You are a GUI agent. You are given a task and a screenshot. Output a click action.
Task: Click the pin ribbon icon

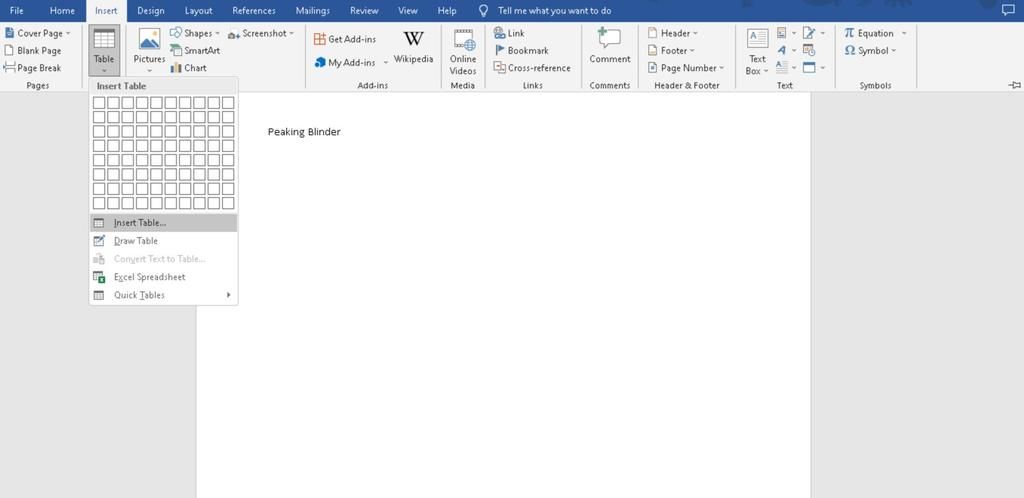tap(1014, 85)
